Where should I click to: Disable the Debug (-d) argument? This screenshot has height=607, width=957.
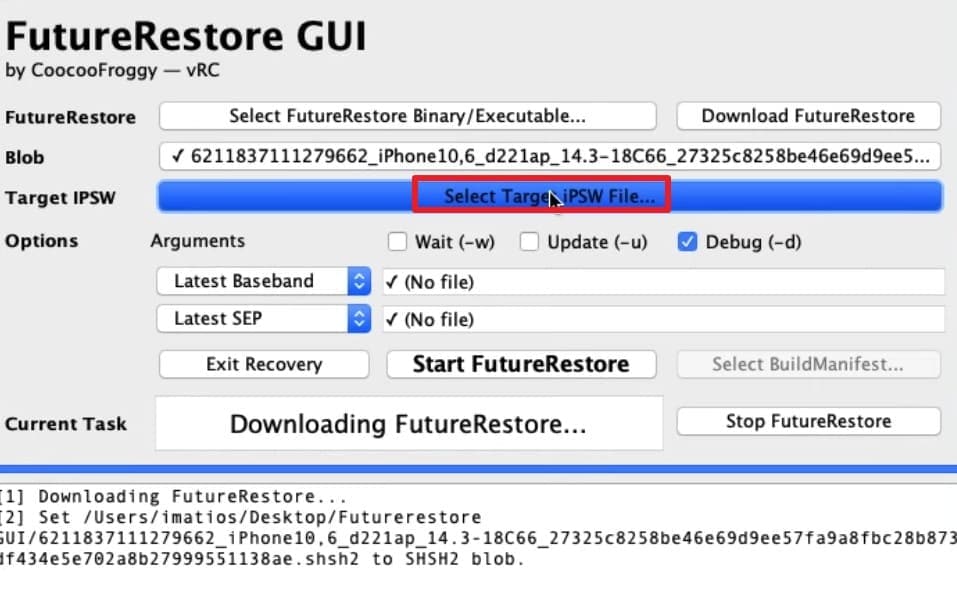coord(687,241)
